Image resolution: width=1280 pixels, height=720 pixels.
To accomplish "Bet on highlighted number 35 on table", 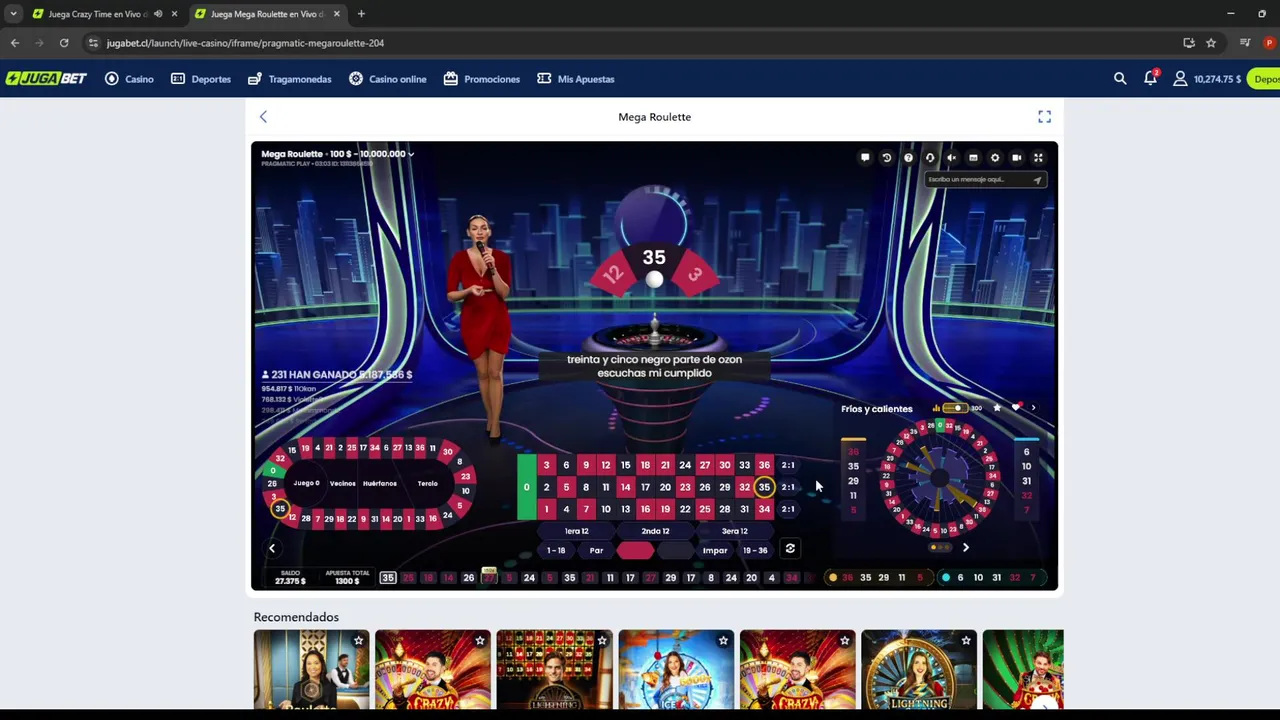I will 764,487.
